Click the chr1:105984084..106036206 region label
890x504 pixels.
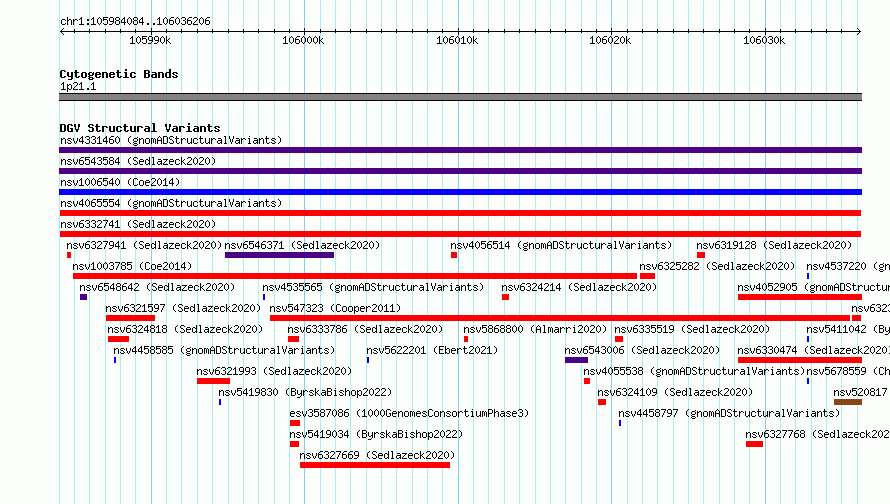(135, 21)
